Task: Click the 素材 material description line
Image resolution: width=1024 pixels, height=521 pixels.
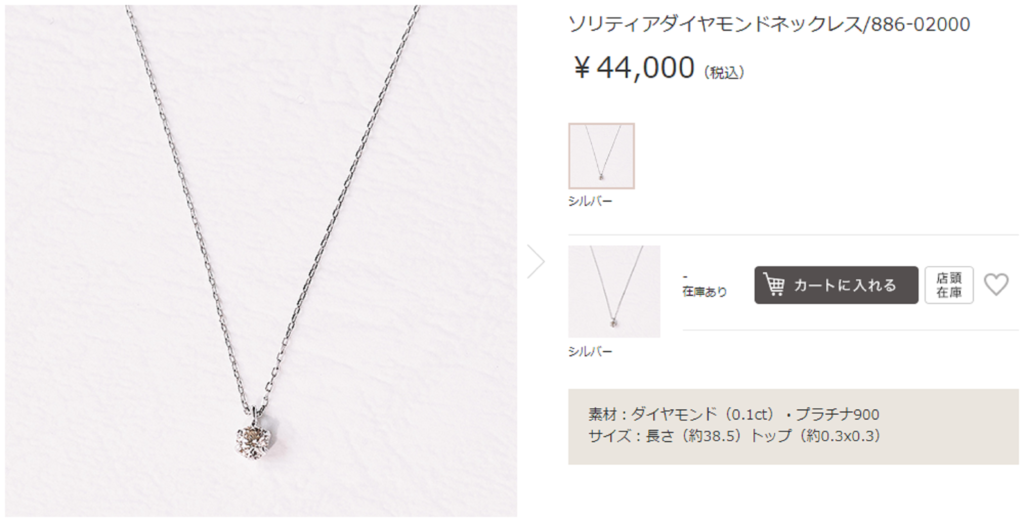Action: tap(733, 415)
